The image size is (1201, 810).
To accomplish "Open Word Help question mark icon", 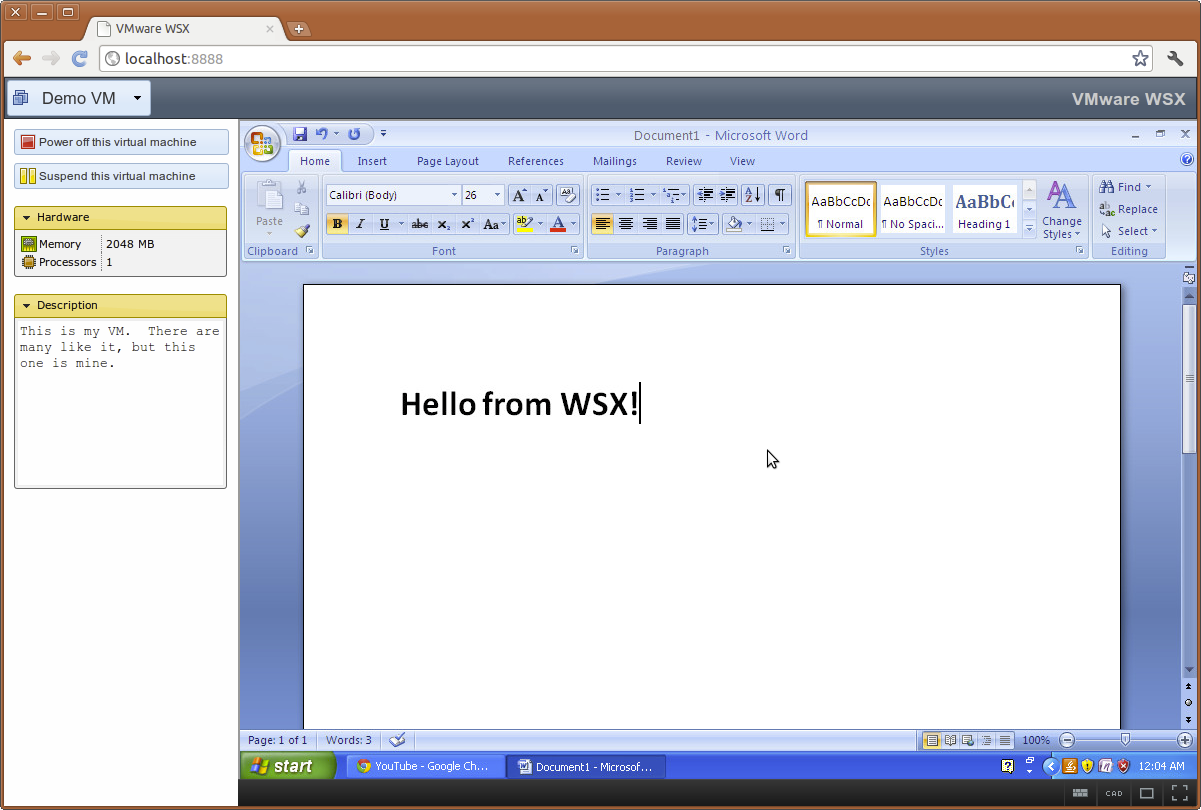I will click(1187, 159).
